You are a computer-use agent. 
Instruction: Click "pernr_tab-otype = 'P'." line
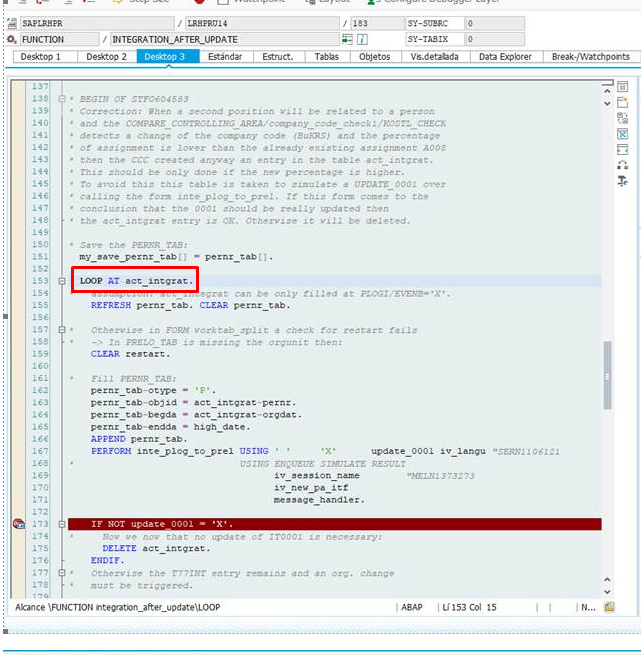click(x=153, y=390)
